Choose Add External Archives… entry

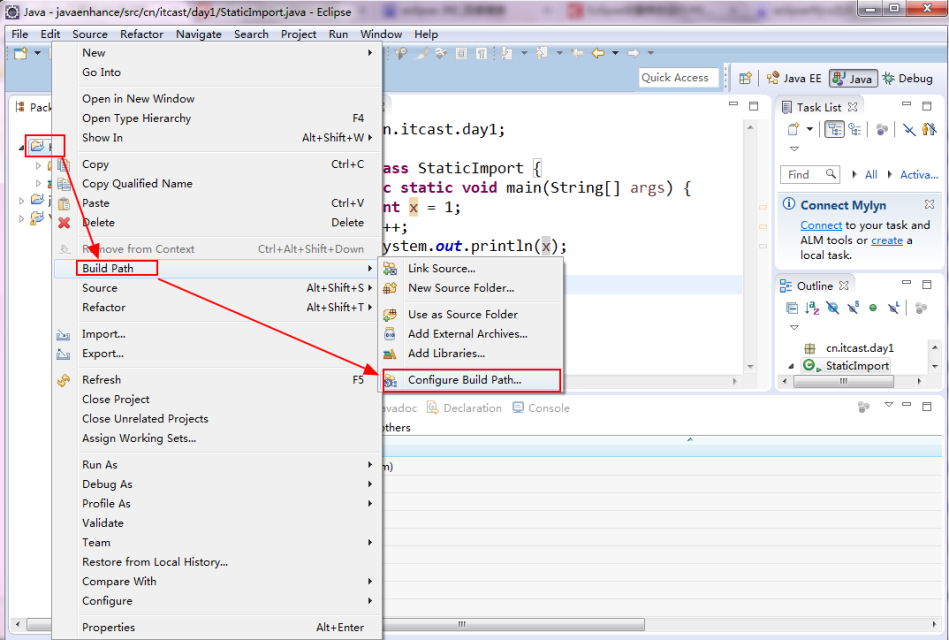470,334
